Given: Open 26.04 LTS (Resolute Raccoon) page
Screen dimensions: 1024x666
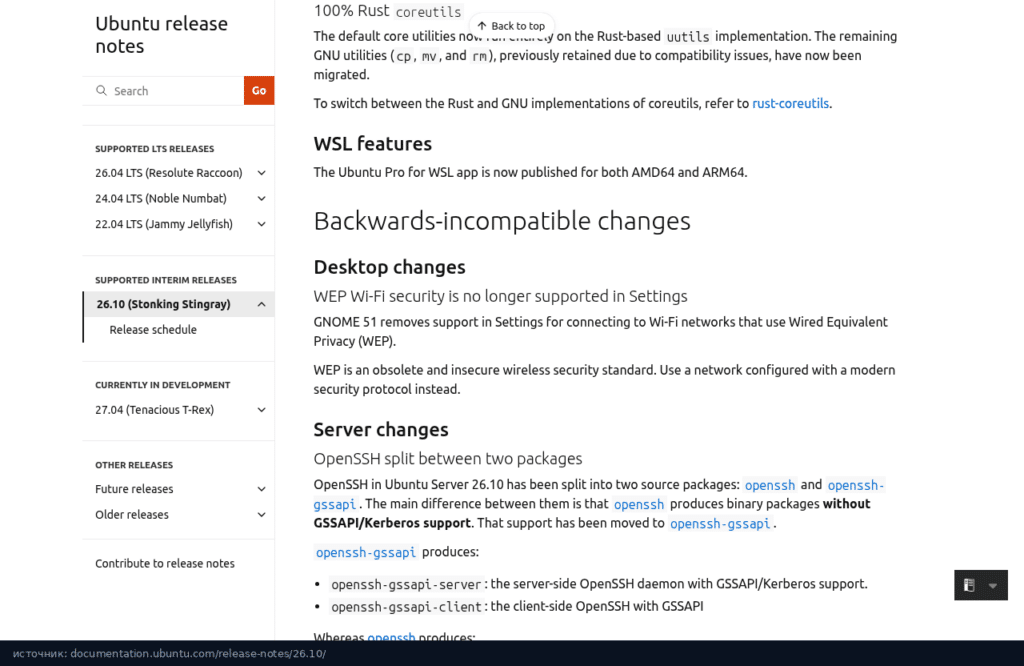Looking at the screenshot, I should [x=168, y=173].
